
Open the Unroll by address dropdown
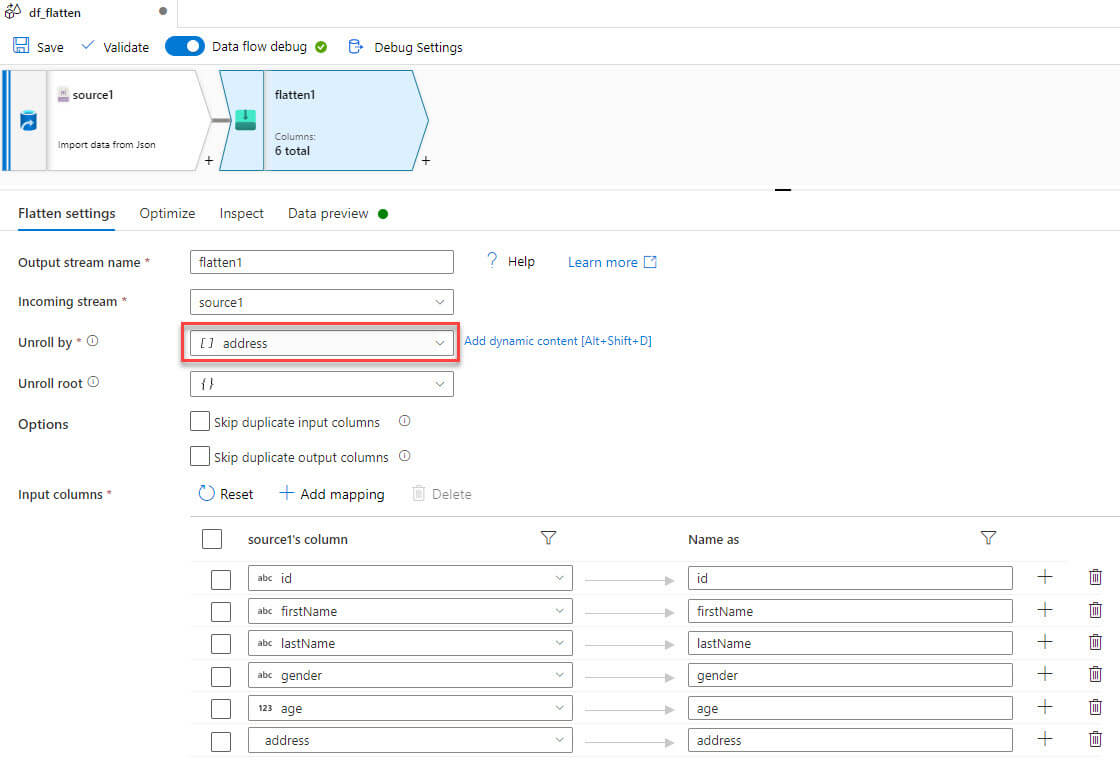(x=320, y=343)
